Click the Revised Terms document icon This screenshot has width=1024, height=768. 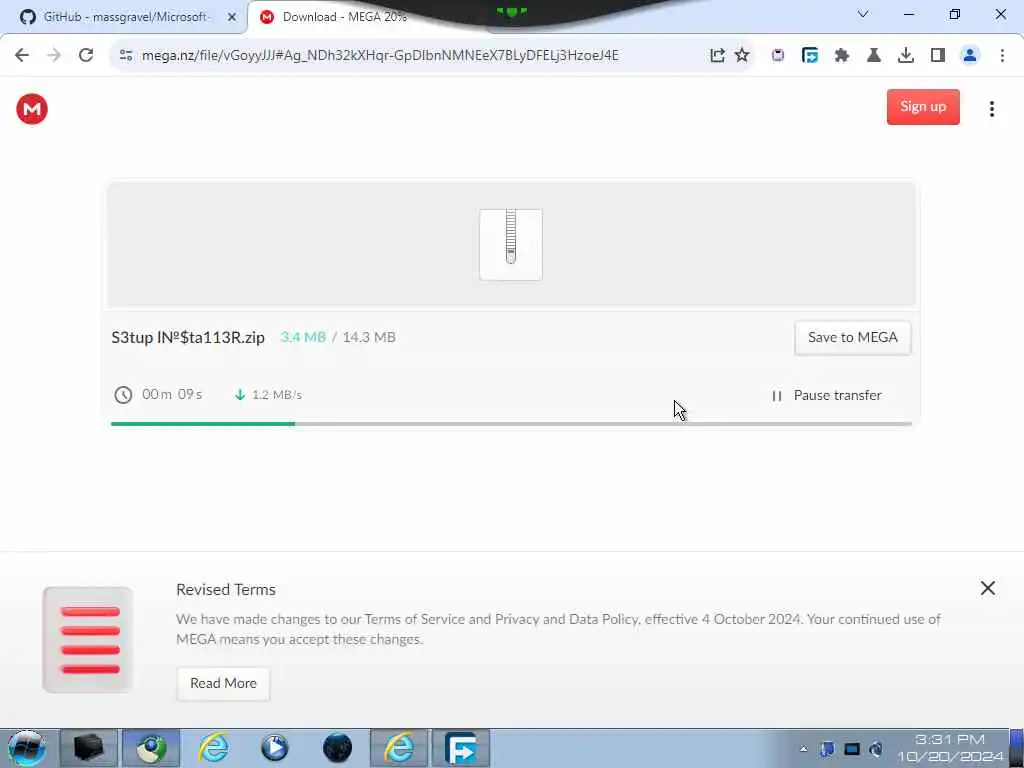pos(88,640)
